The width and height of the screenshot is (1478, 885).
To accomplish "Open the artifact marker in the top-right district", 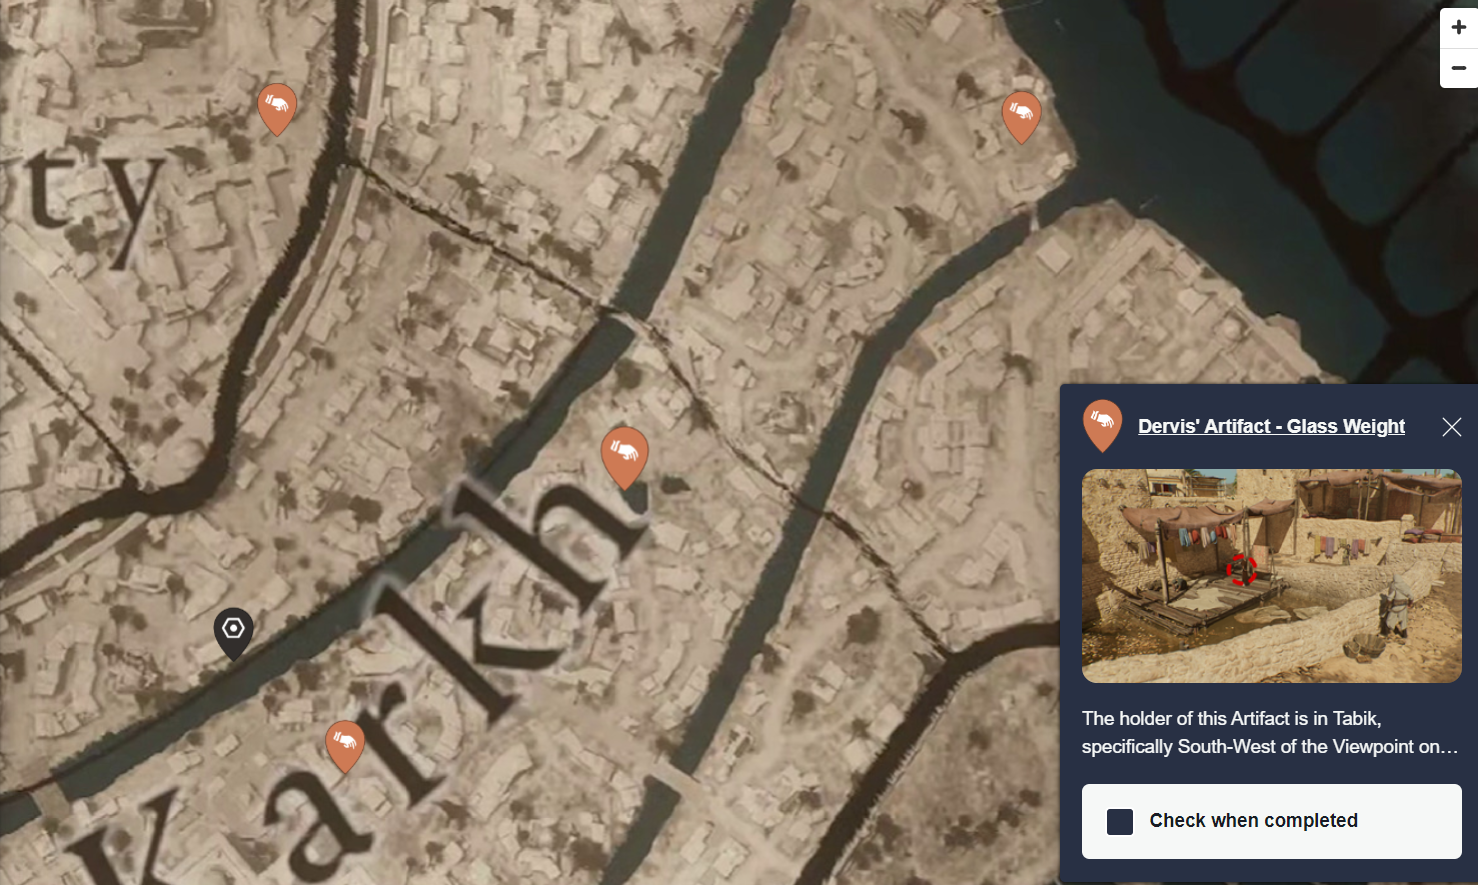I will tap(1021, 115).
